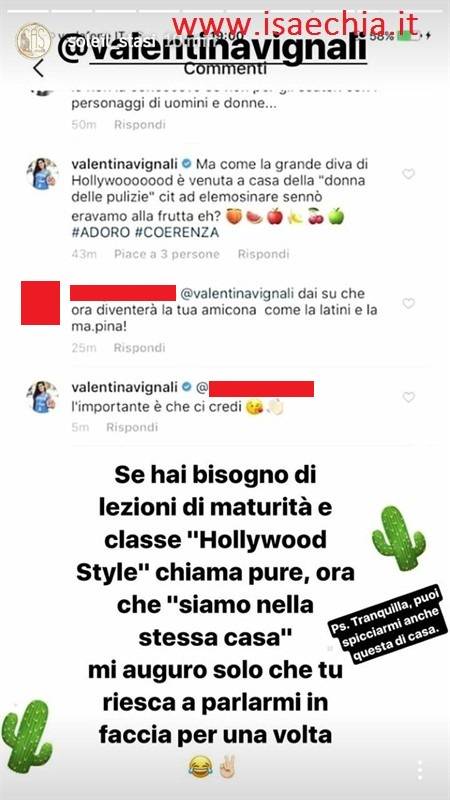450x800 pixels.
Task: Open 'Piace a 3 persone' likes list
Action: 167,254
